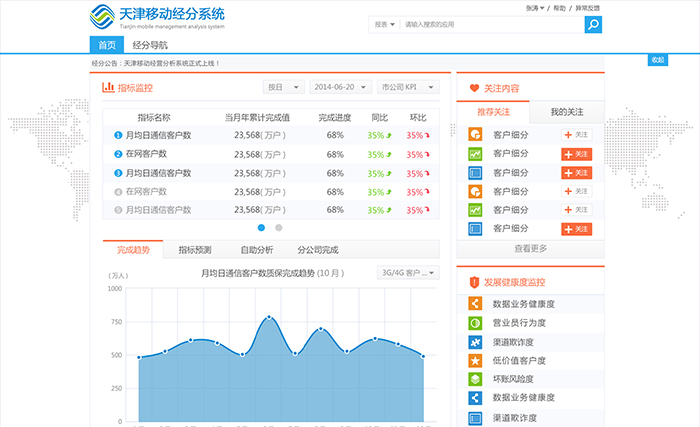Viewport: 700px width, 427px height.
Task: Click the 关注内容 heart icon
Action: 474,88
